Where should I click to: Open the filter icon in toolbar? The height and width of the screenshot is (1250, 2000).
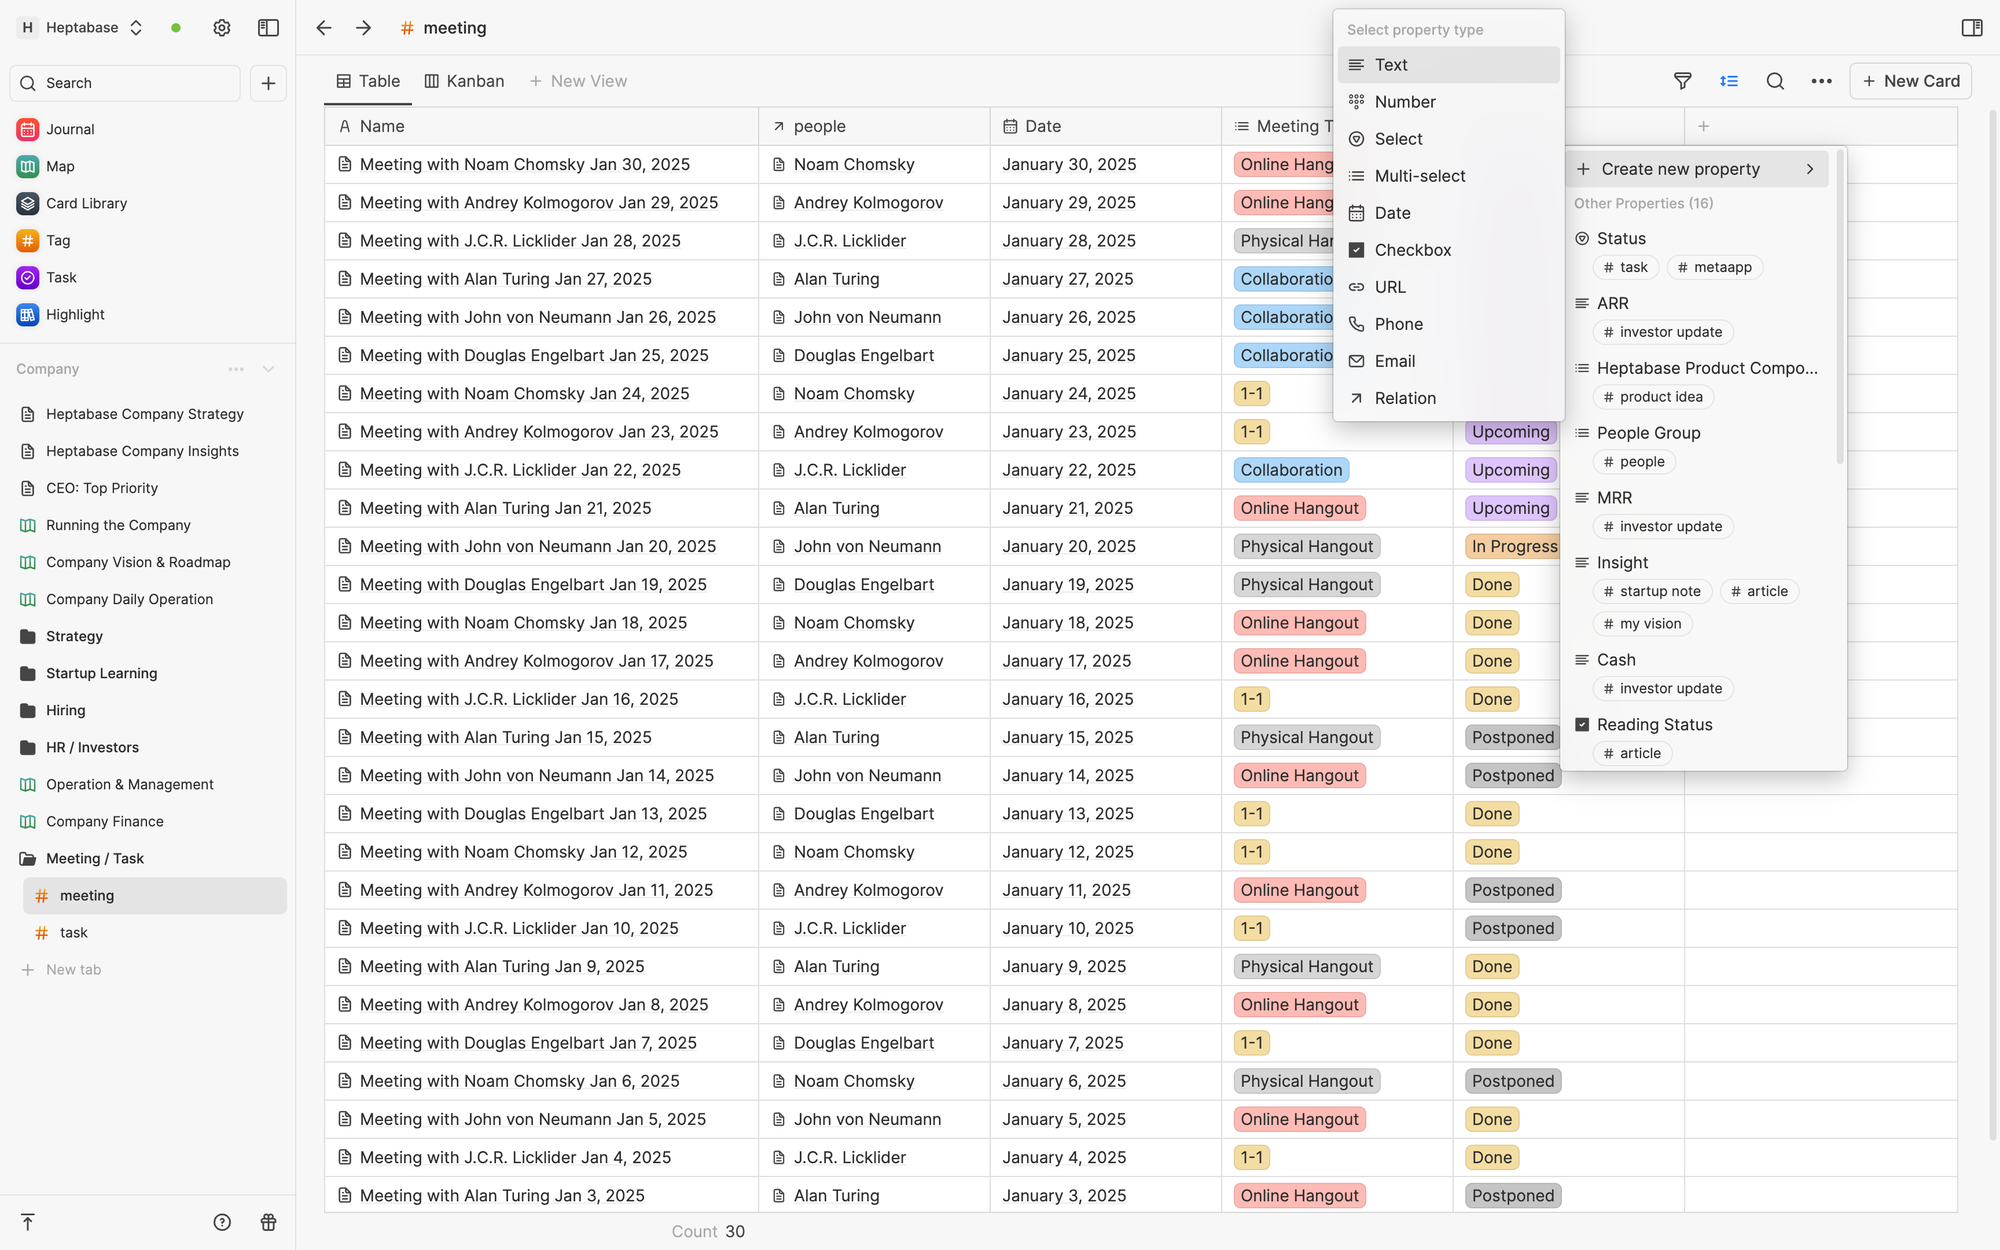pyautogui.click(x=1682, y=81)
